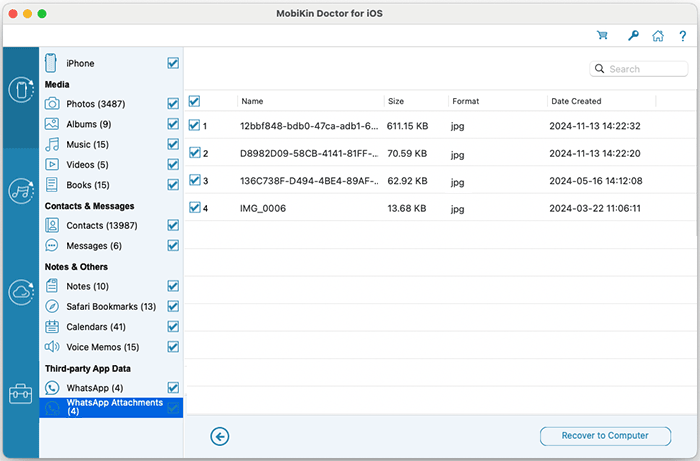Sort by the Date Created column header
Viewport: 700px width, 461px height.
(576, 101)
